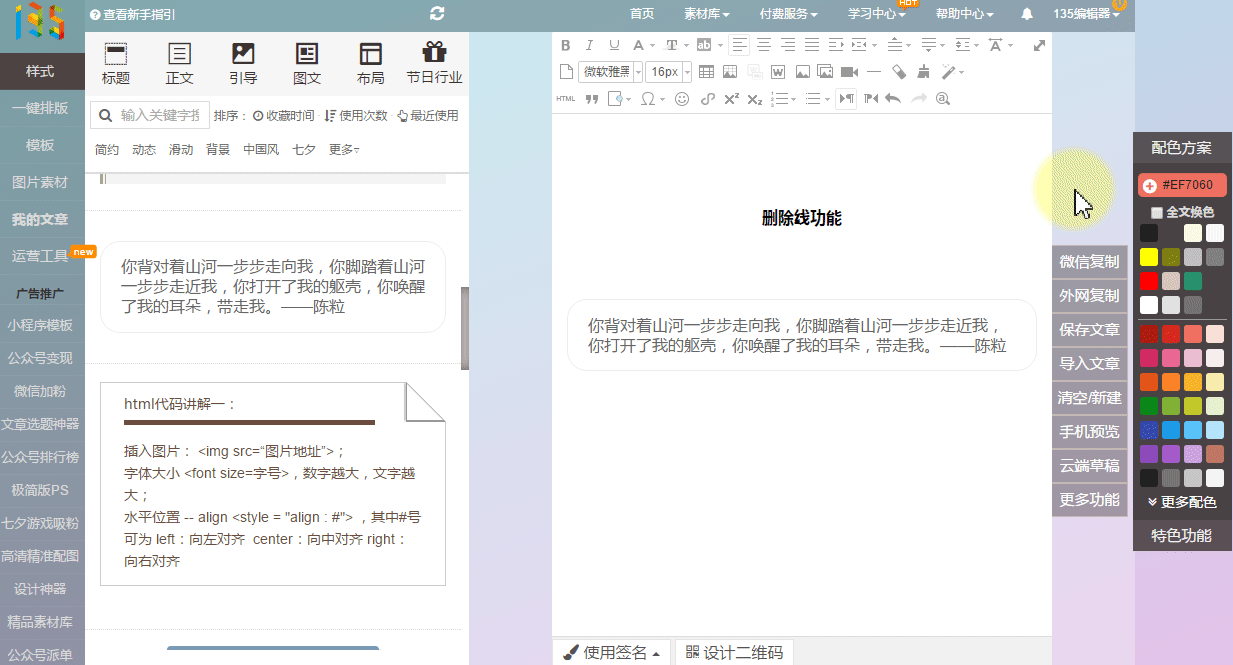Click the hyperlink chain icon

point(708,99)
